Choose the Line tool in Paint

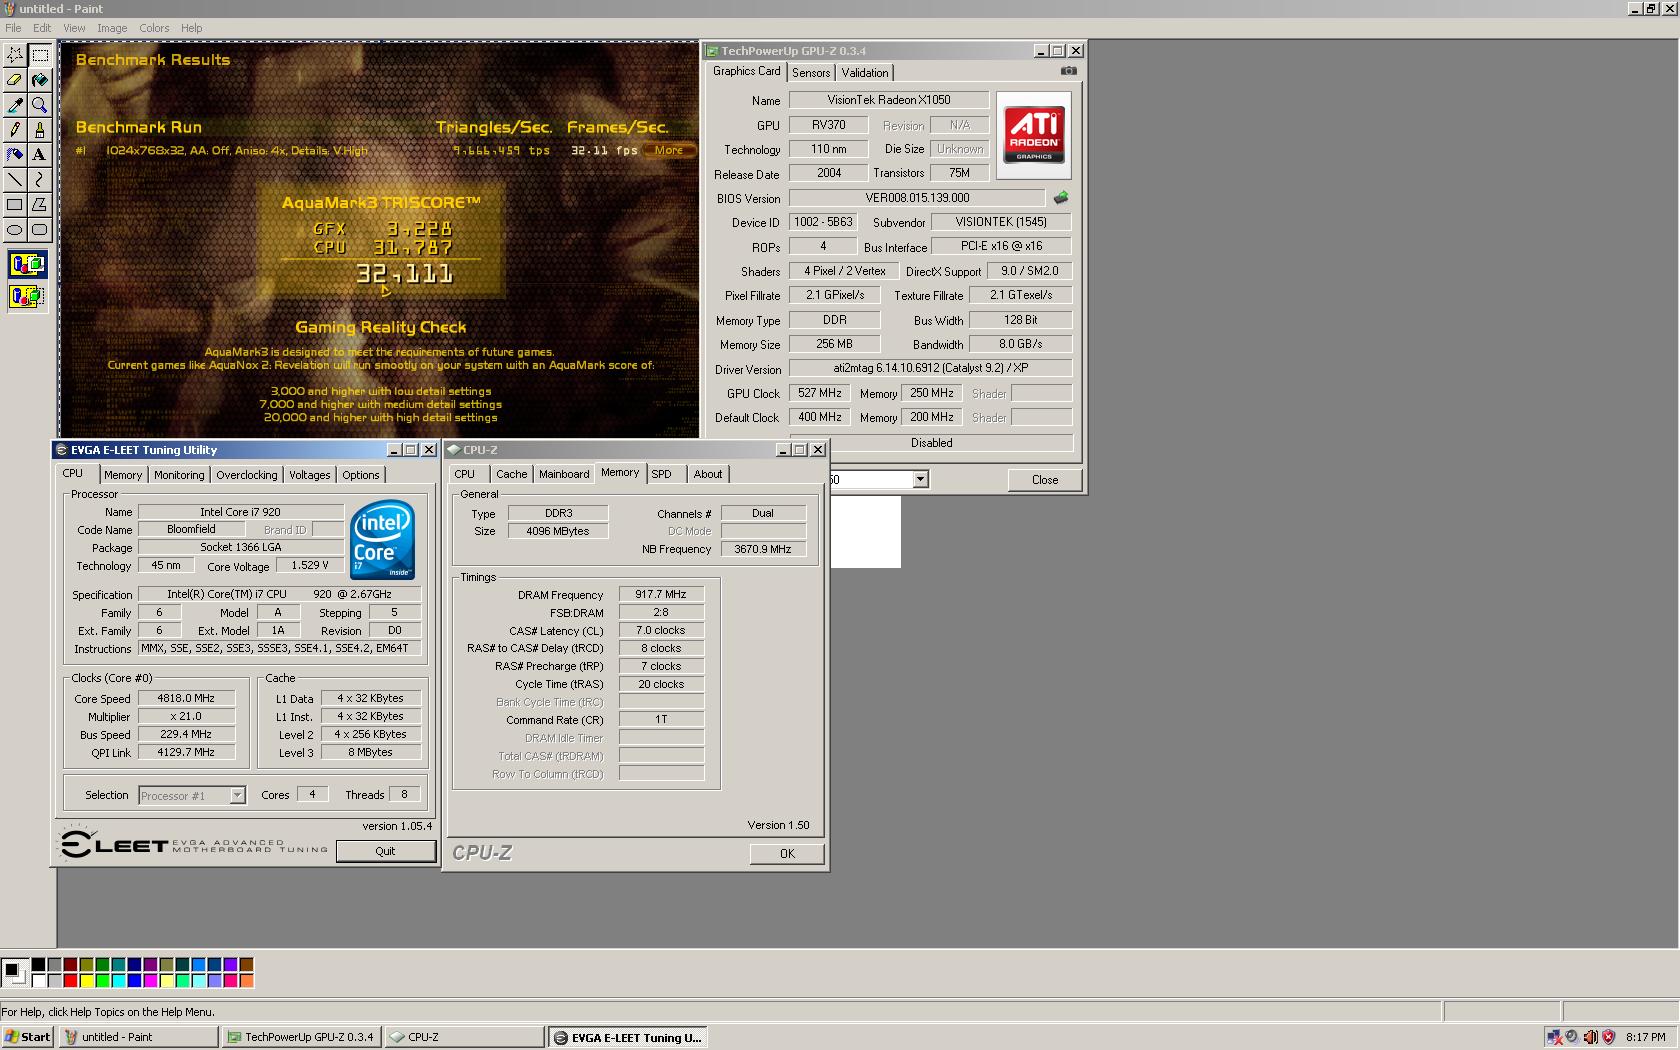pos(15,180)
